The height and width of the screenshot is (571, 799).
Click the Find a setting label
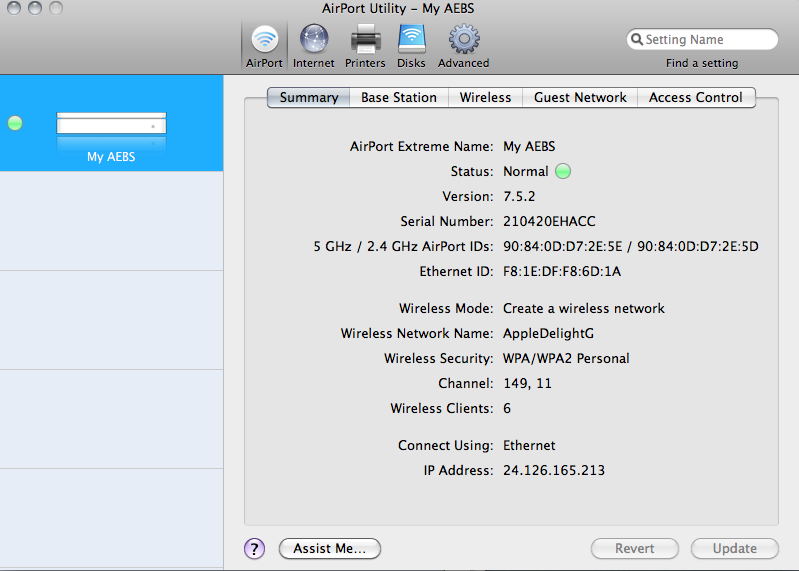point(702,63)
